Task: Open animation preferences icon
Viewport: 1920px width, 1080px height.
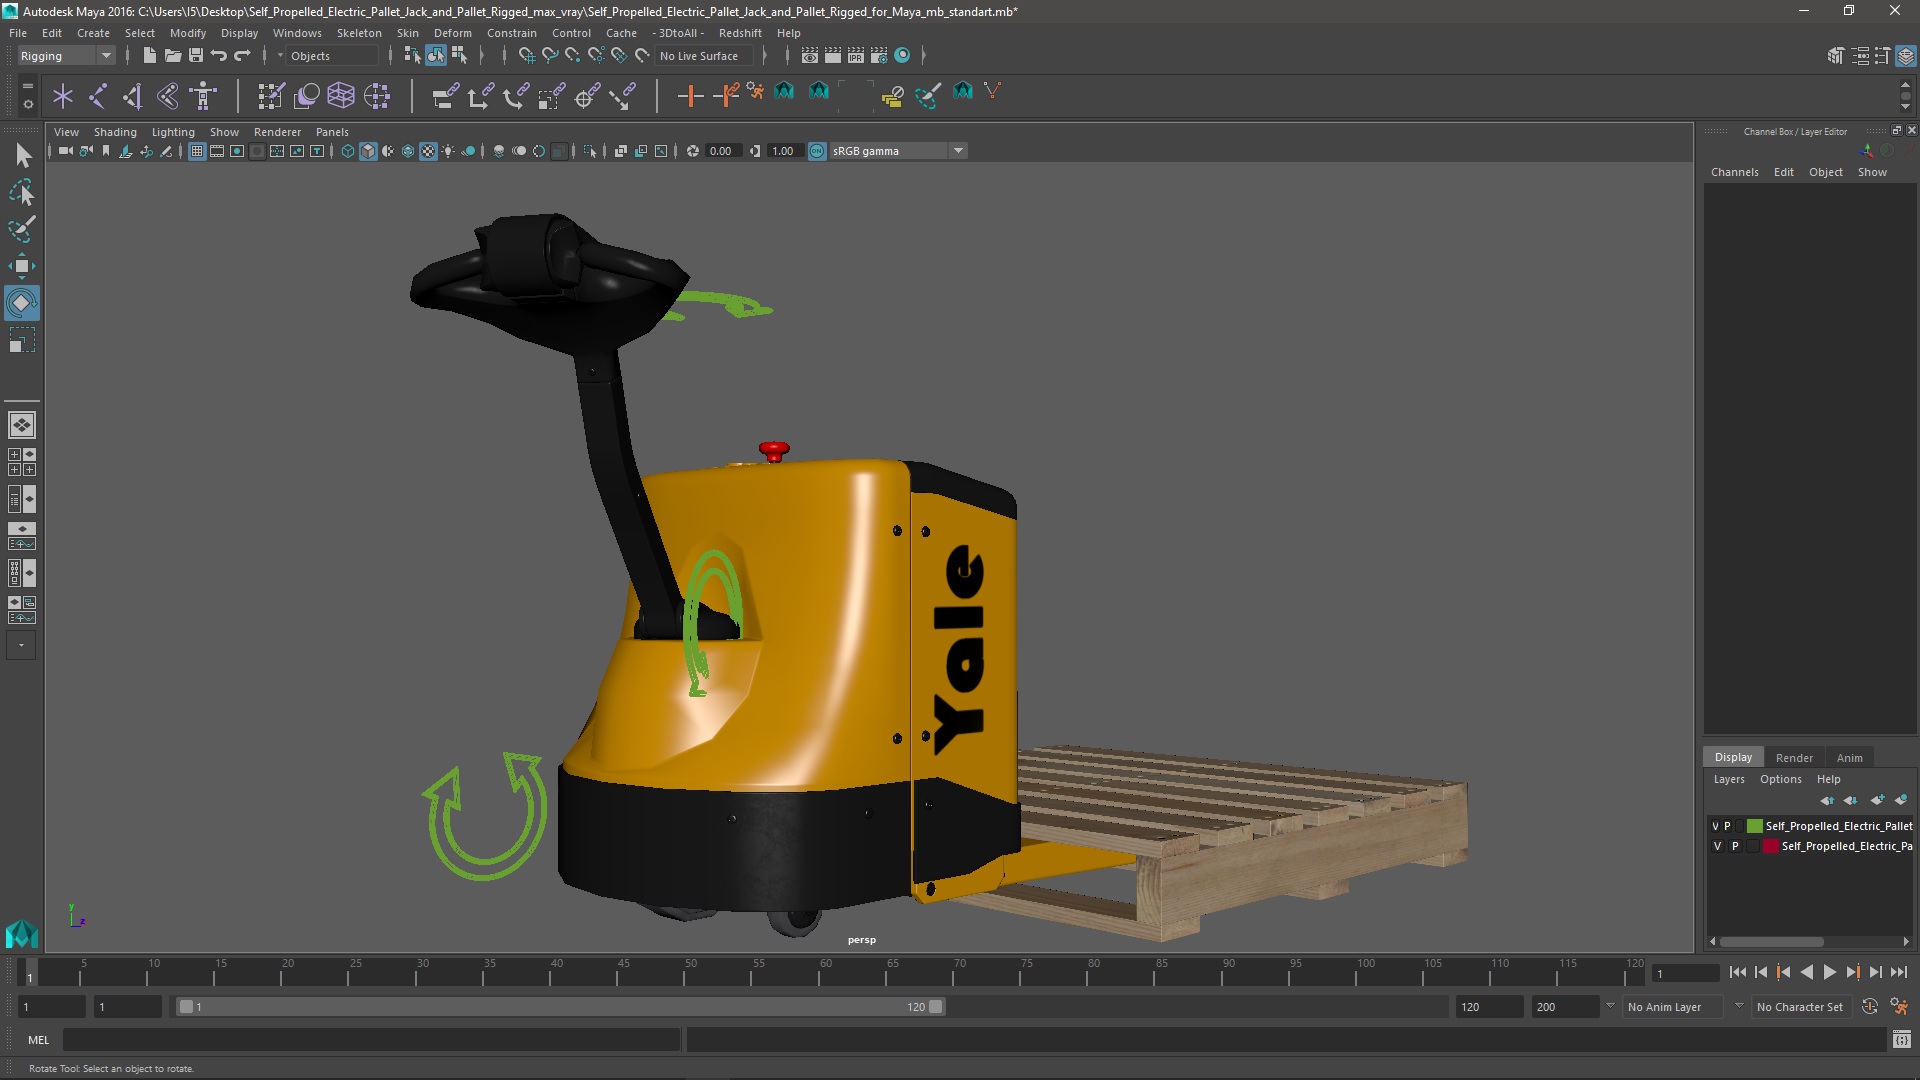Action: point(1898,1007)
